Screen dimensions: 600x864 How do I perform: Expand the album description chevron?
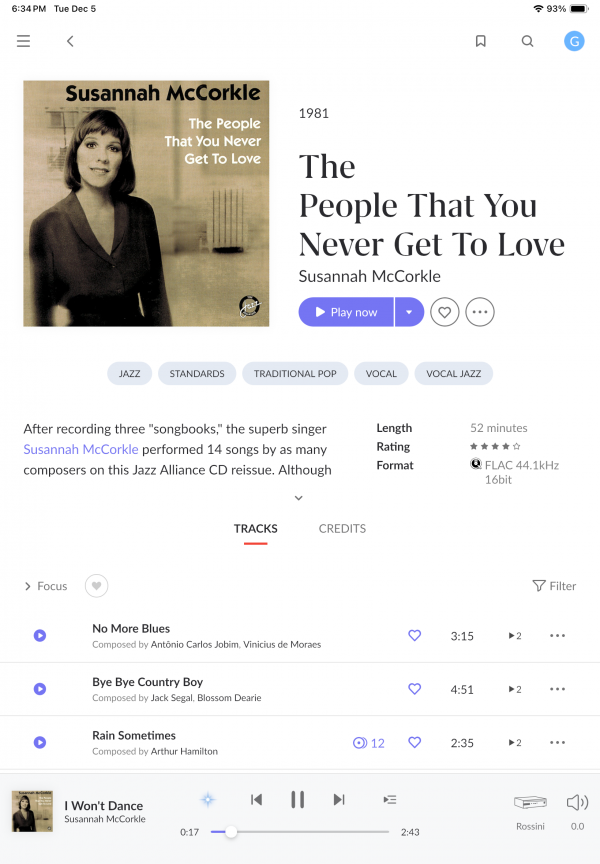(299, 498)
